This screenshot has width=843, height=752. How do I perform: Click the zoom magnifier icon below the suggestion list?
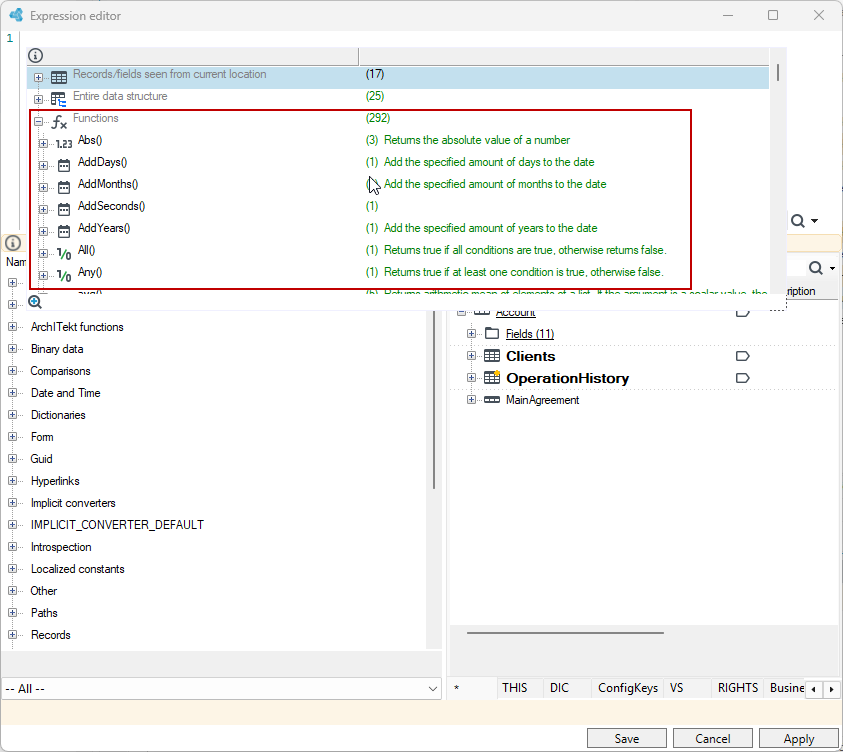[x=35, y=302]
